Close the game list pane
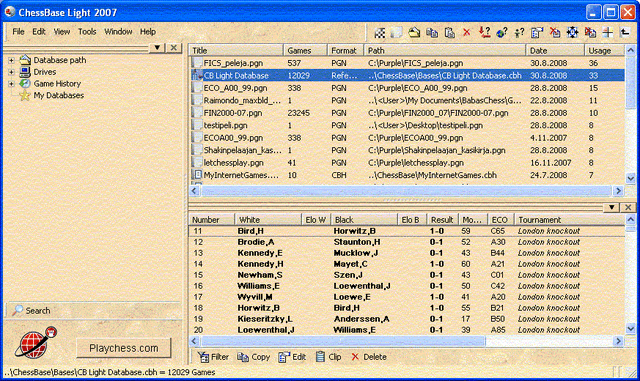Viewport: 640px width, 381px height. click(x=628, y=207)
